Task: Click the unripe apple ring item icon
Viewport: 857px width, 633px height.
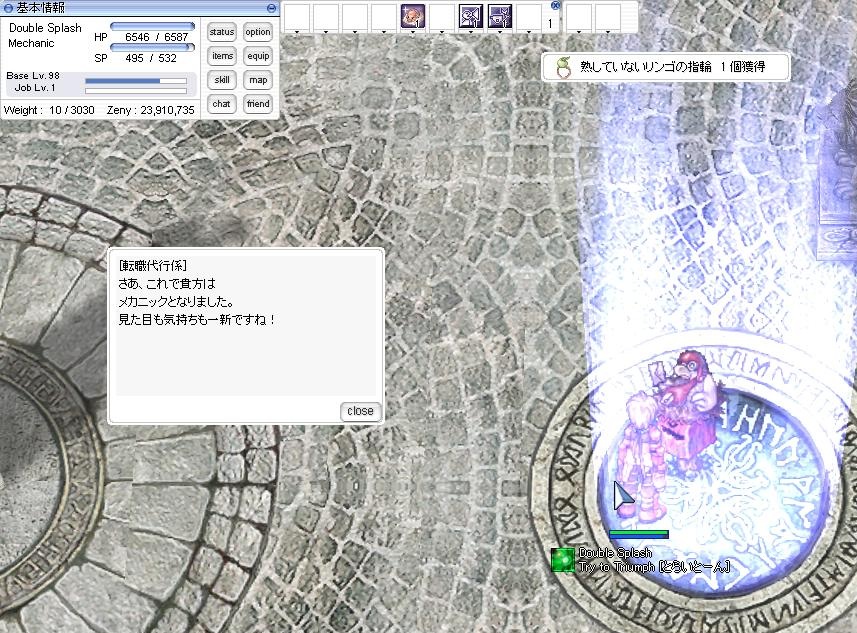Action: (x=563, y=67)
